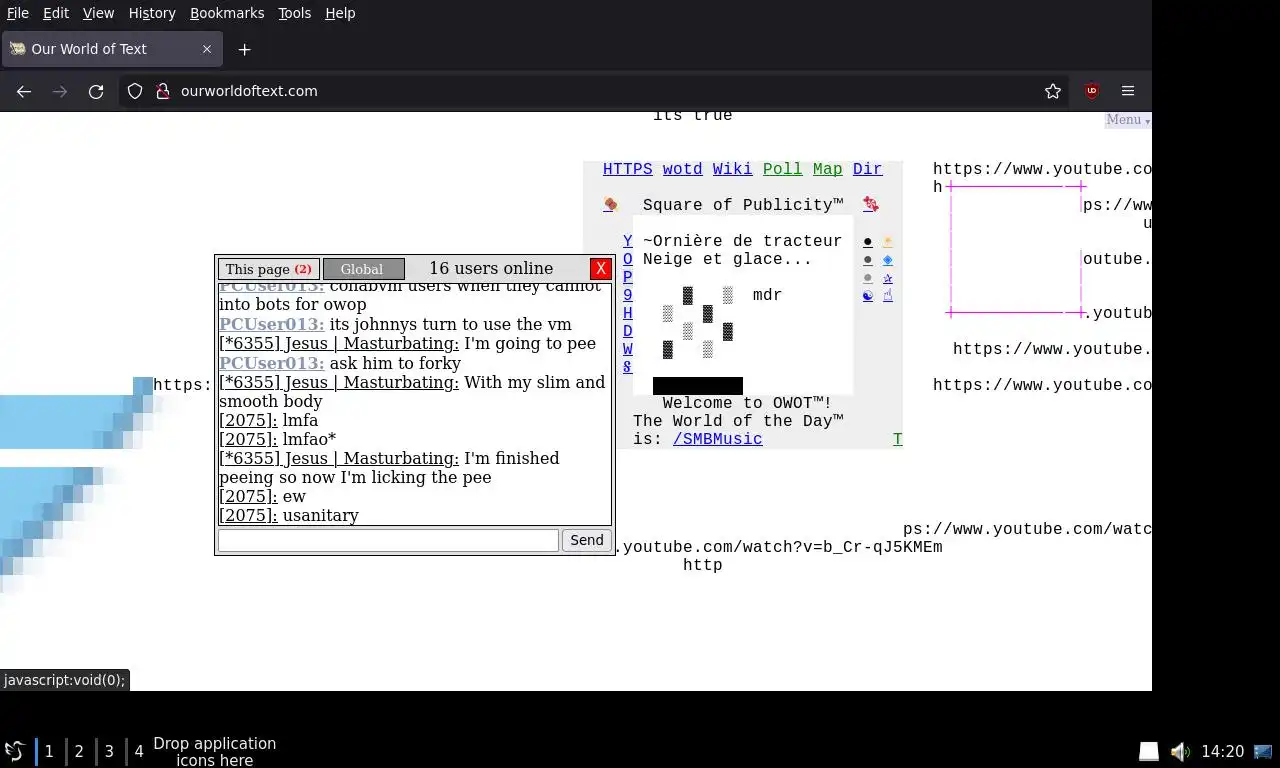Focus the chat message input field
Viewport: 1280px width, 768px height.
pyautogui.click(x=388, y=540)
